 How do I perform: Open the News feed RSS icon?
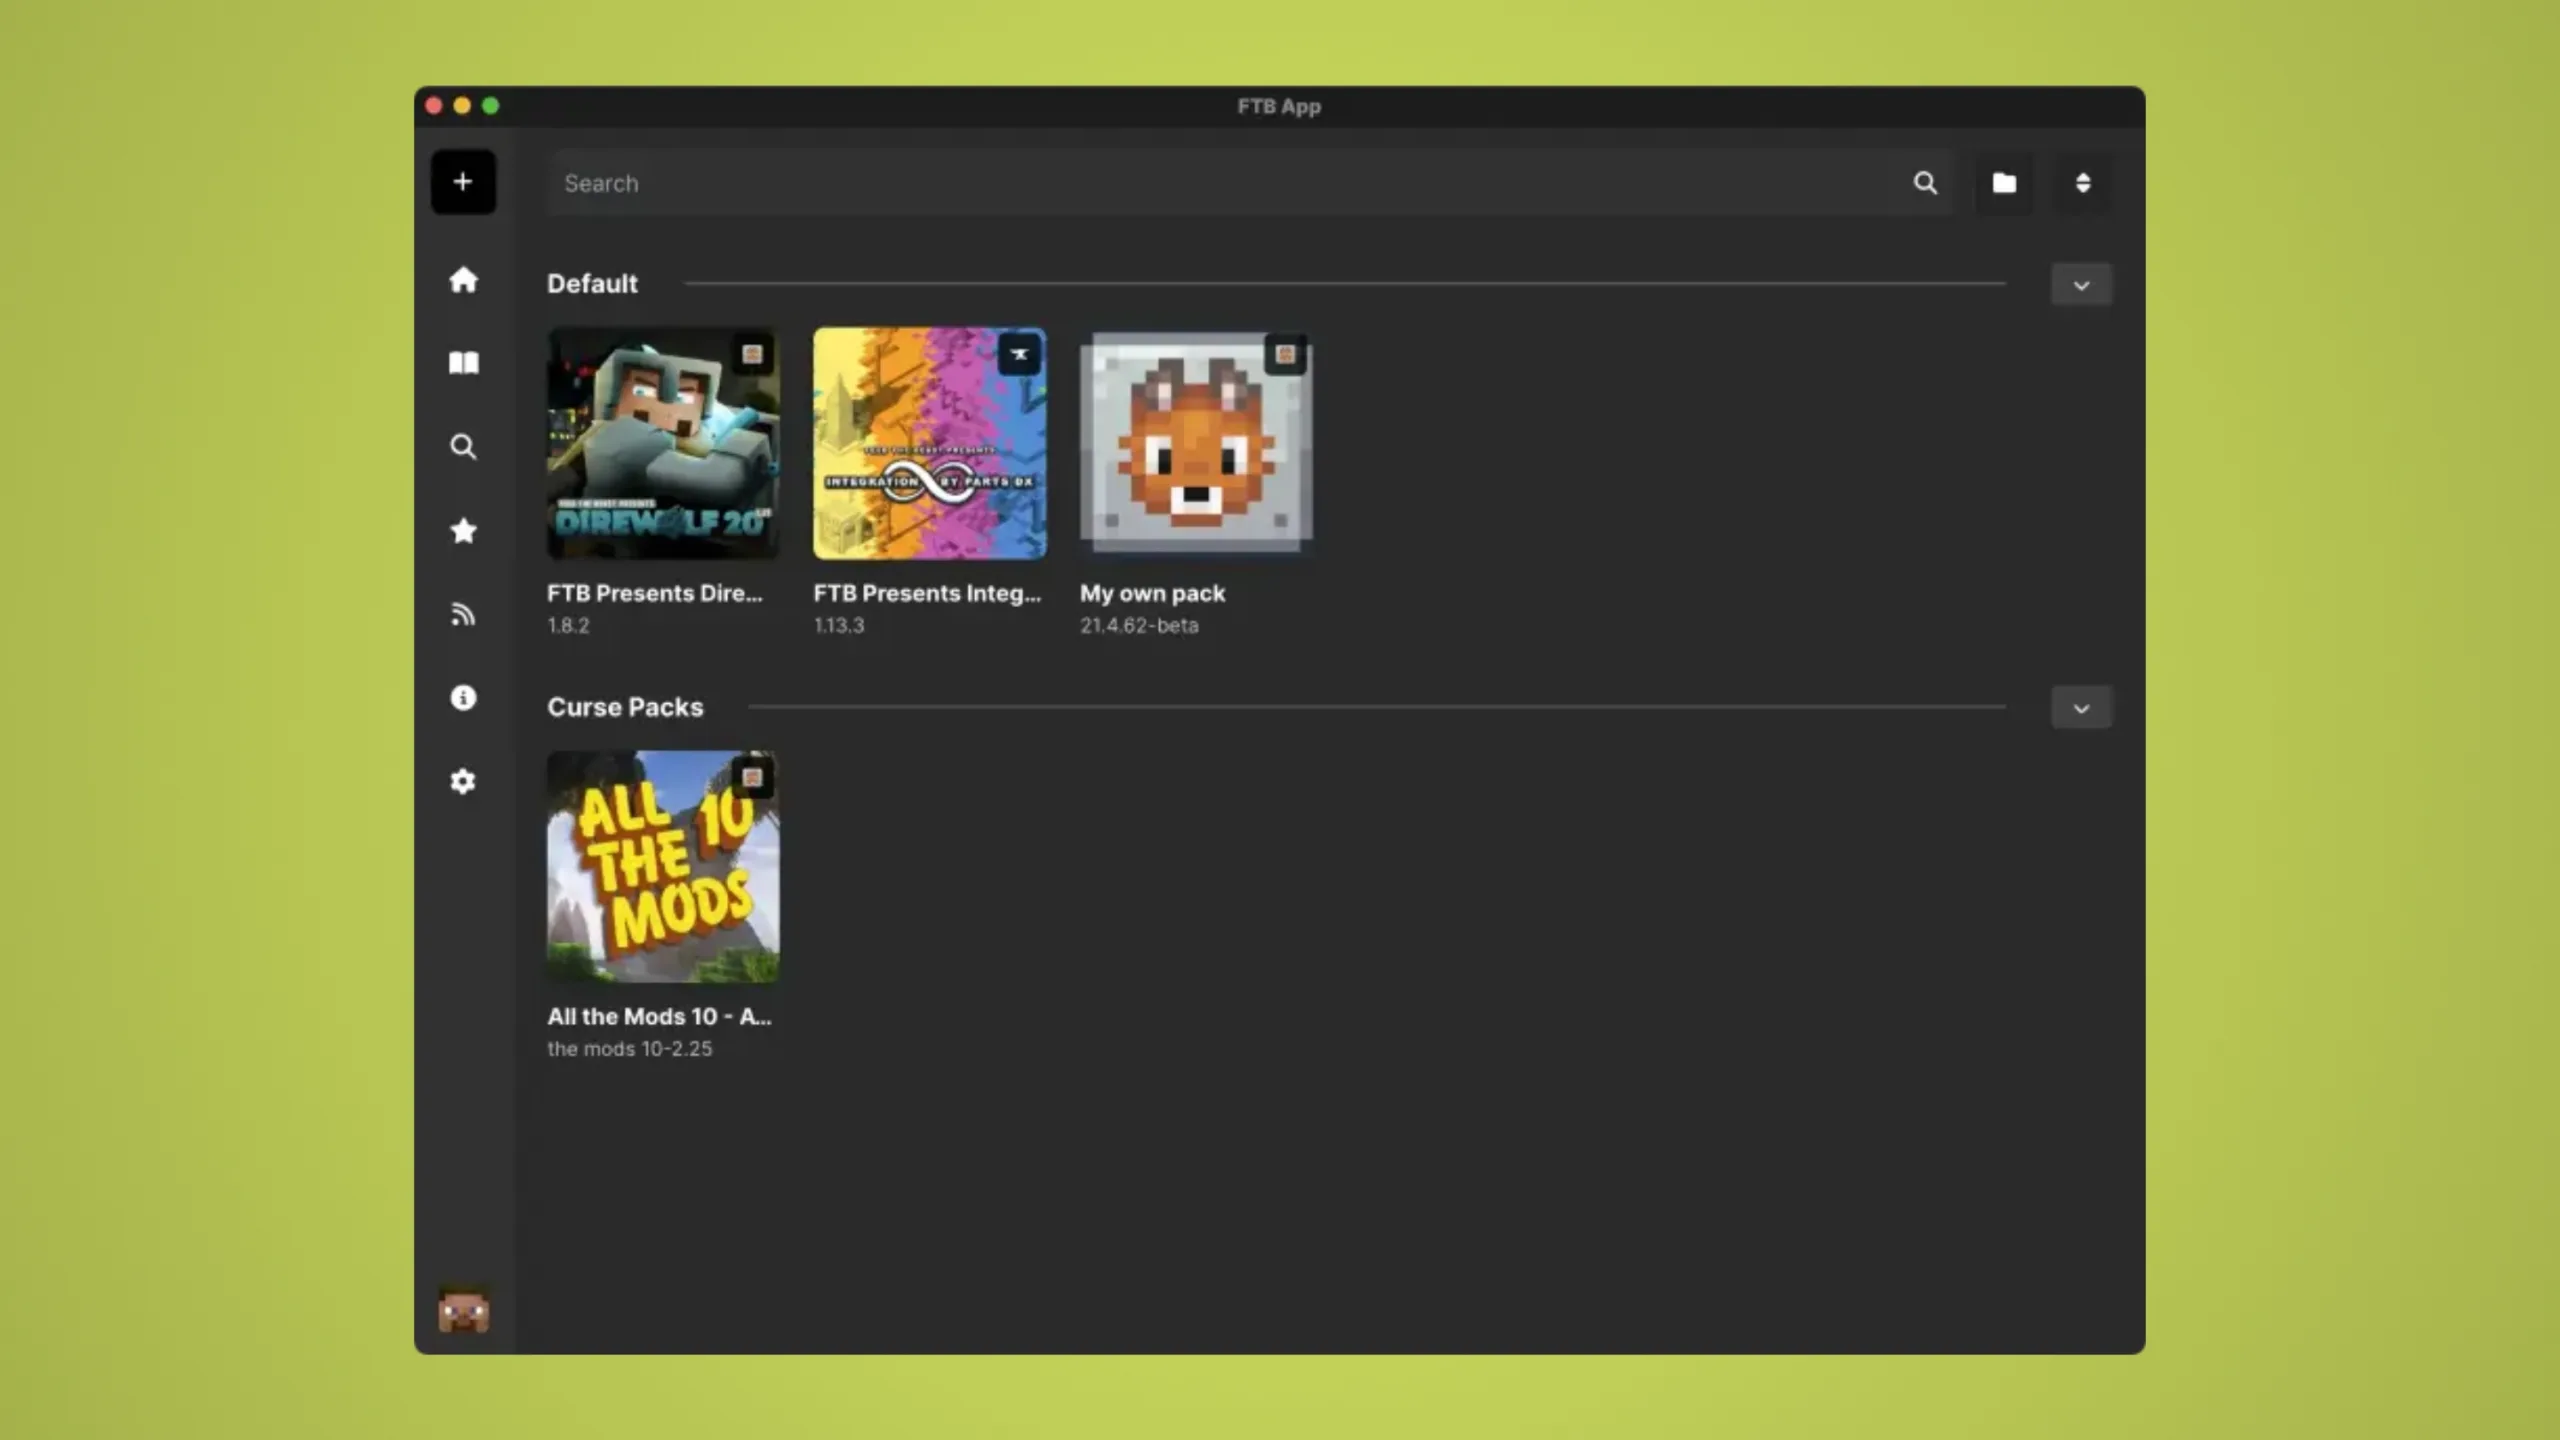(x=463, y=614)
